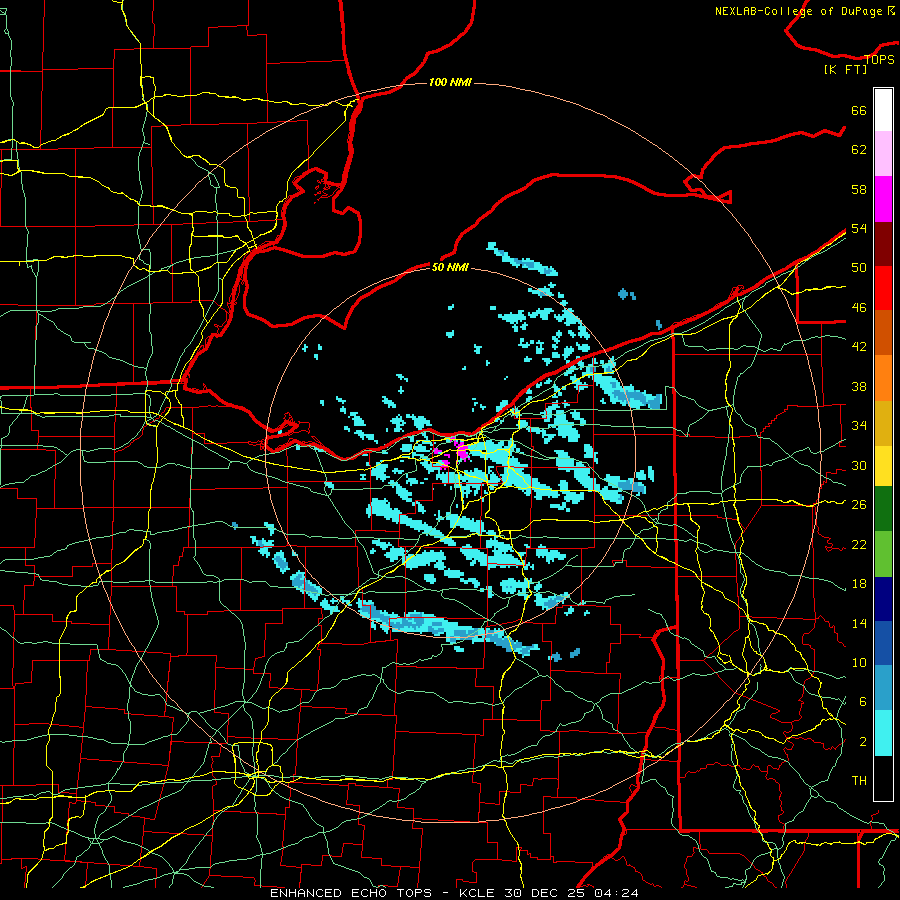
Task: Click the '38' legend value
Action: (859, 386)
